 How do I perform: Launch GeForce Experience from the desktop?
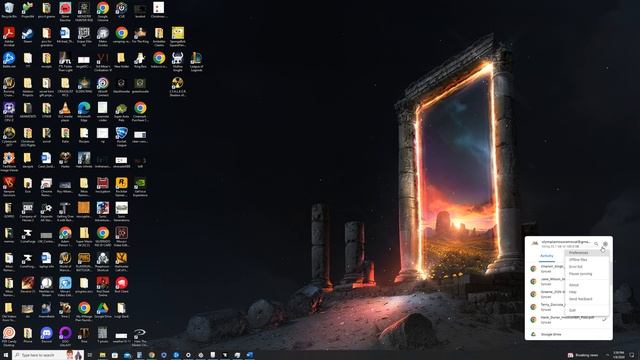(140, 186)
